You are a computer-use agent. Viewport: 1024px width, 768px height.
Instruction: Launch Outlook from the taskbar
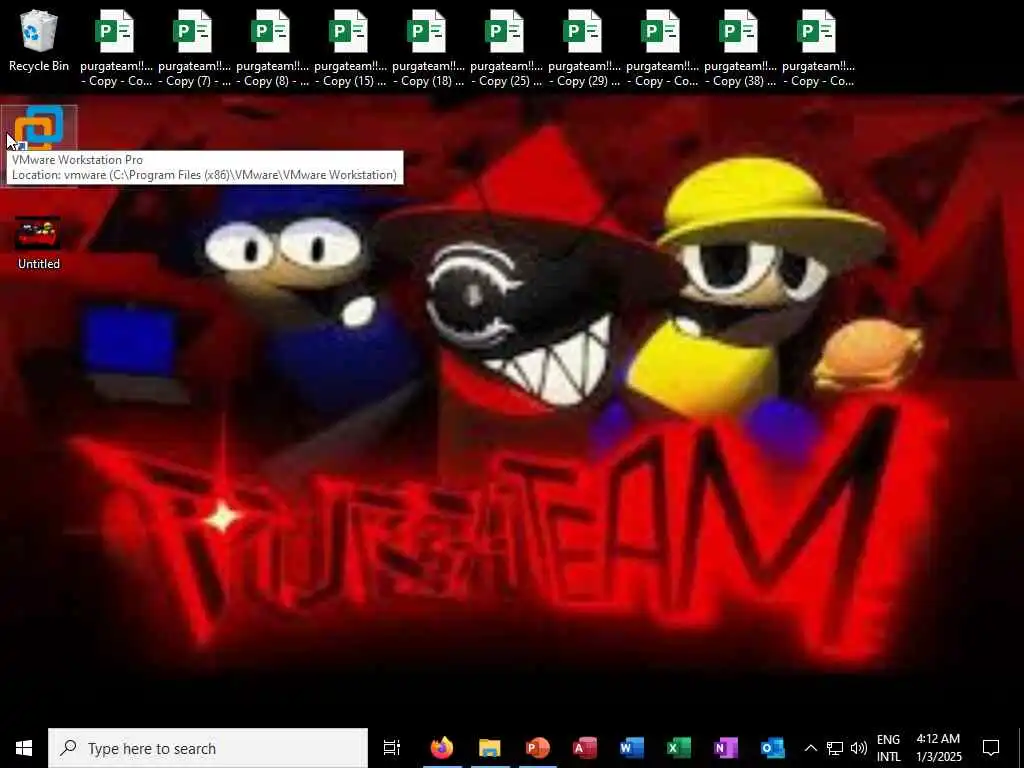click(773, 748)
